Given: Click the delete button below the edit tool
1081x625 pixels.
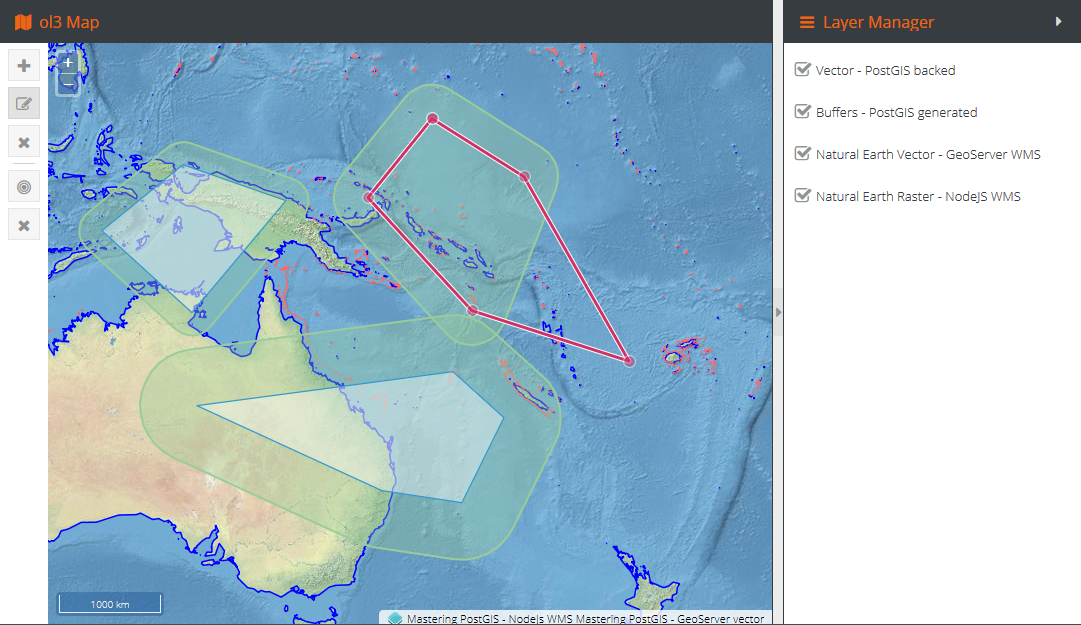Looking at the screenshot, I should coord(24,142).
